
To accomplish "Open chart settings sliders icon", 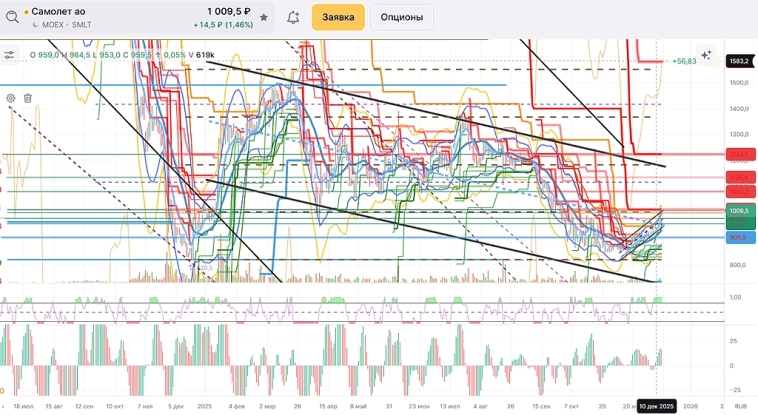I will [x=10, y=55].
